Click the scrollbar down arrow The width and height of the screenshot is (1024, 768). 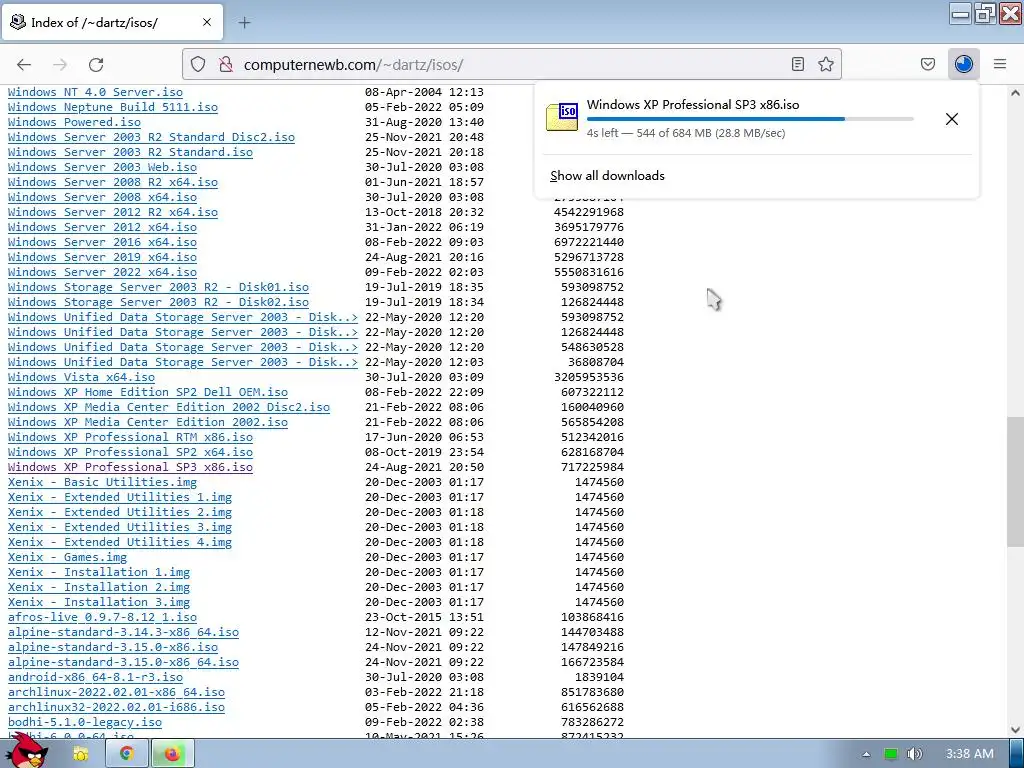[x=1015, y=729]
